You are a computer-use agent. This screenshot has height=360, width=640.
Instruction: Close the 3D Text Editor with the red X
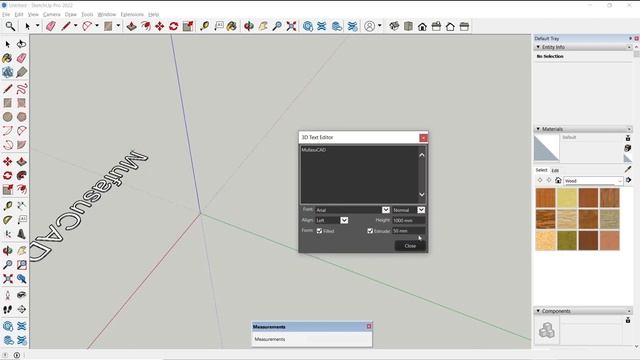[x=423, y=138]
